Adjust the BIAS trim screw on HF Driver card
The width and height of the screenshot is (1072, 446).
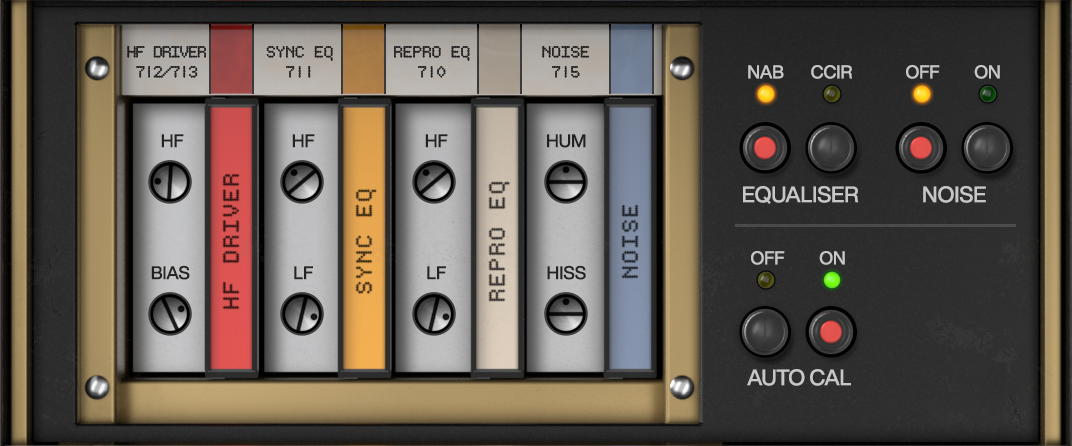coord(170,313)
